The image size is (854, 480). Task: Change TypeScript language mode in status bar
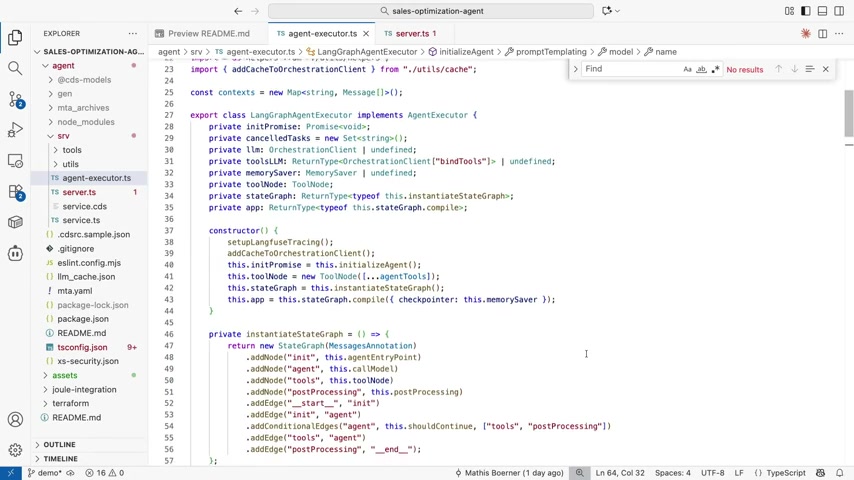tap(785, 473)
